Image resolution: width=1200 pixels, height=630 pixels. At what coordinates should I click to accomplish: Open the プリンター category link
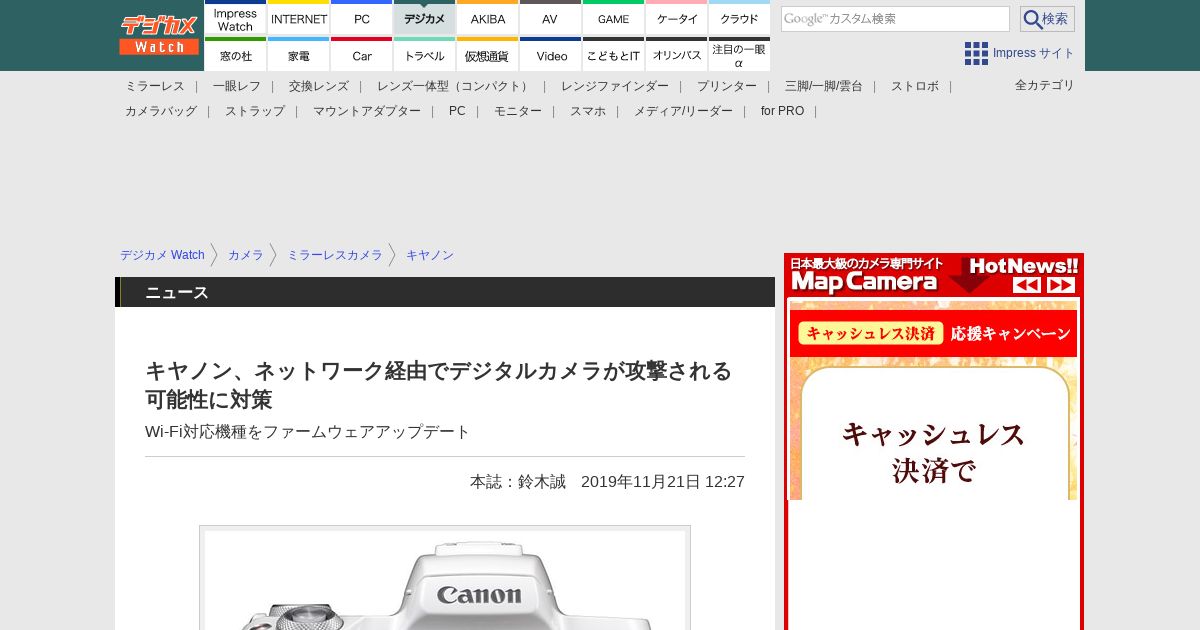click(727, 86)
